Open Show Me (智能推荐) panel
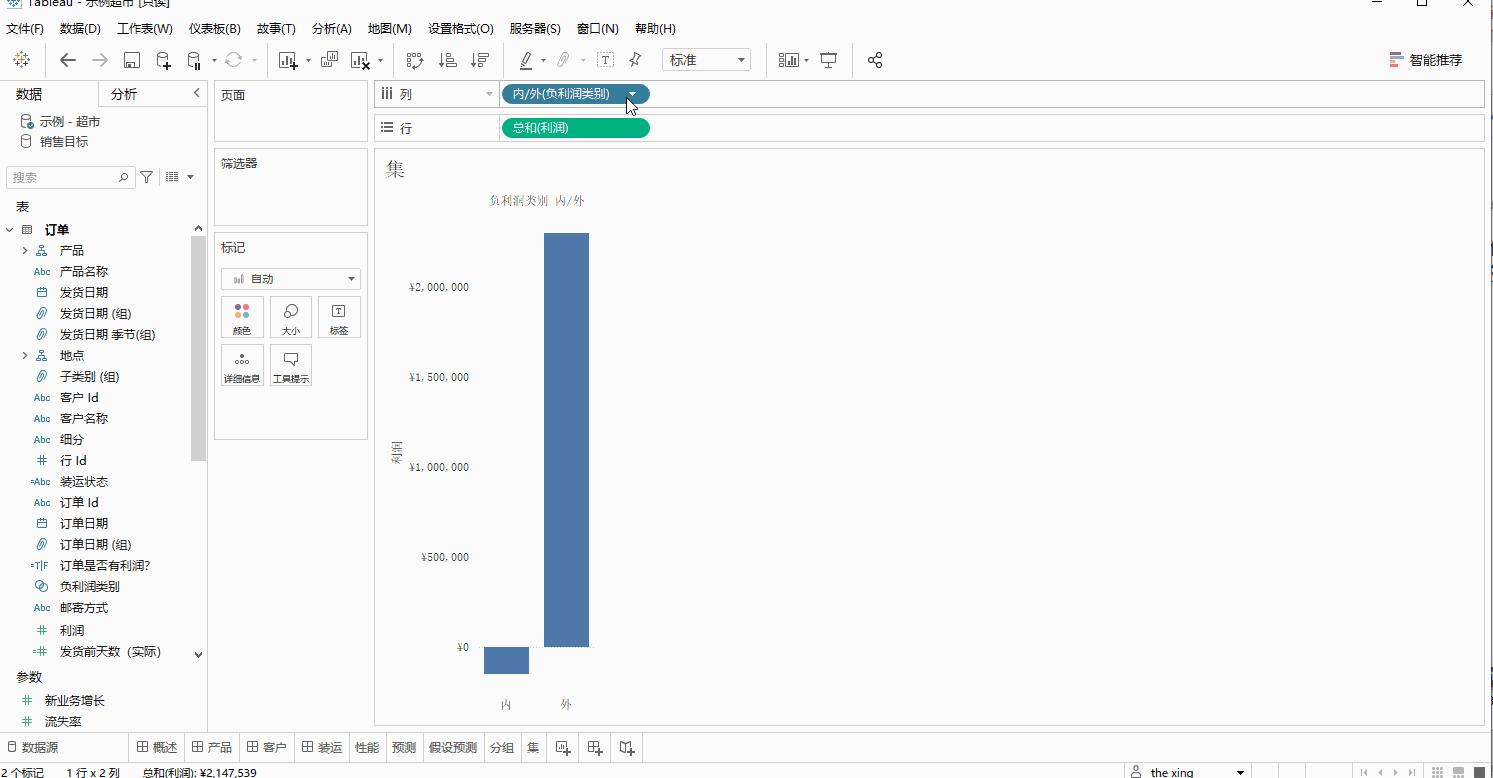Image resolution: width=1493 pixels, height=778 pixels. click(x=1426, y=60)
